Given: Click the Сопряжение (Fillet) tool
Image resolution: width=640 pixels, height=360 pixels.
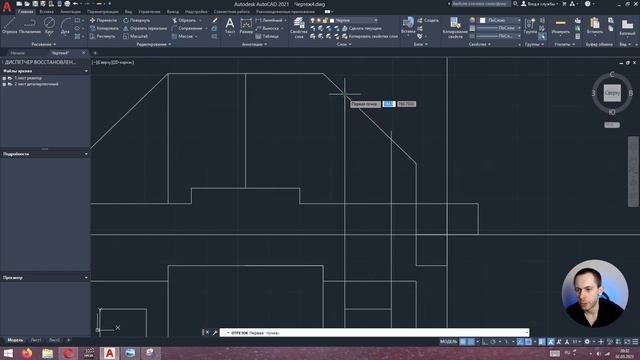Looking at the screenshot, I should point(187,28).
